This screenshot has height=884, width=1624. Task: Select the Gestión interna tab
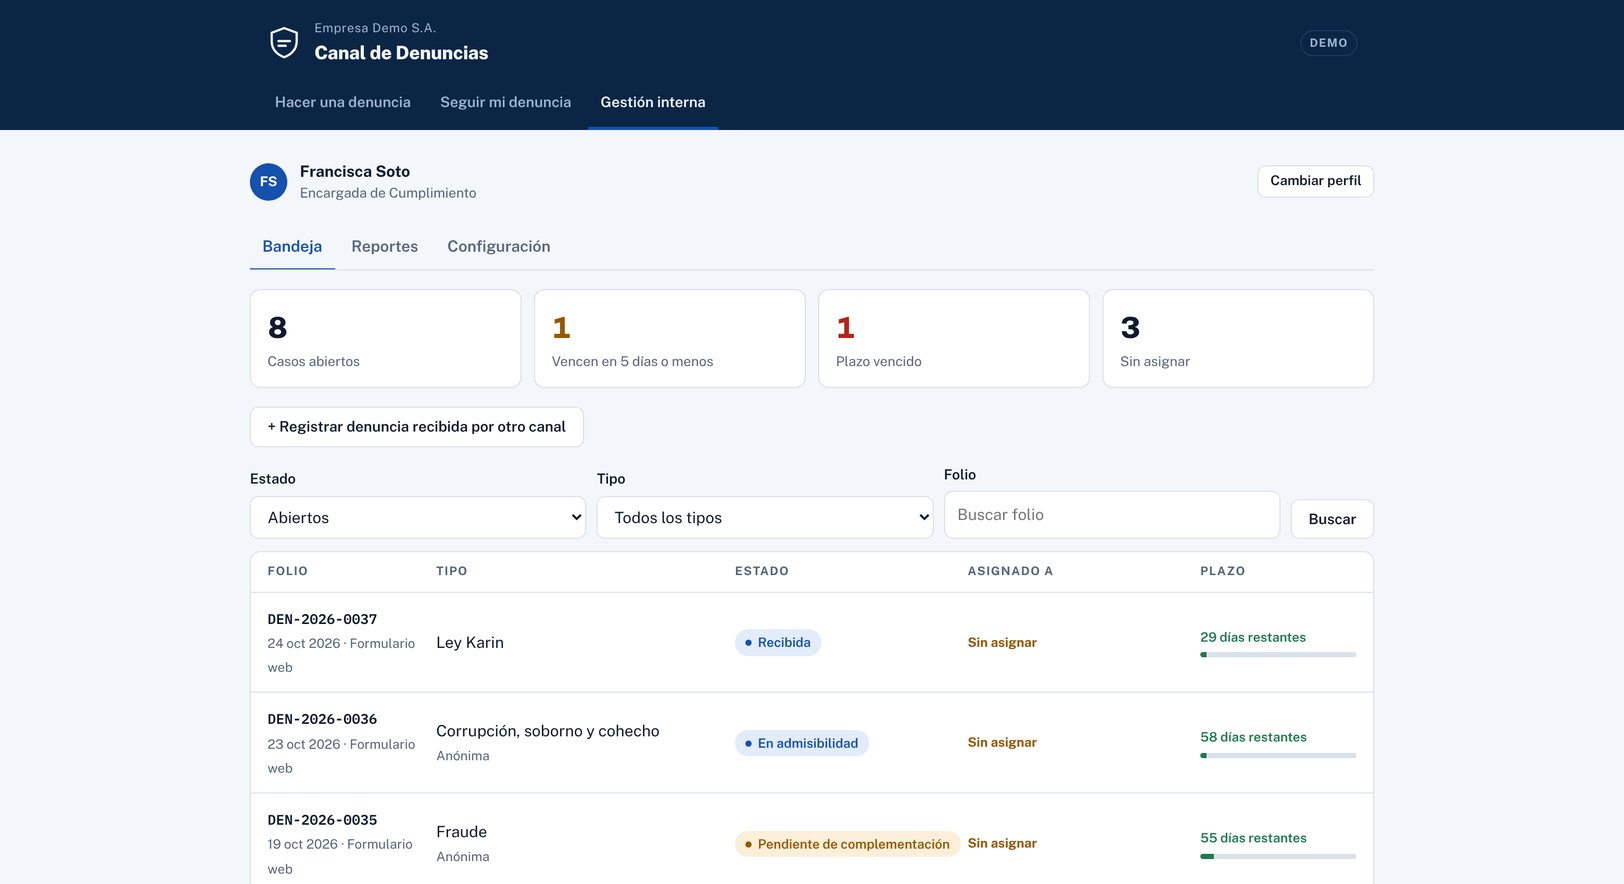[653, 102]
